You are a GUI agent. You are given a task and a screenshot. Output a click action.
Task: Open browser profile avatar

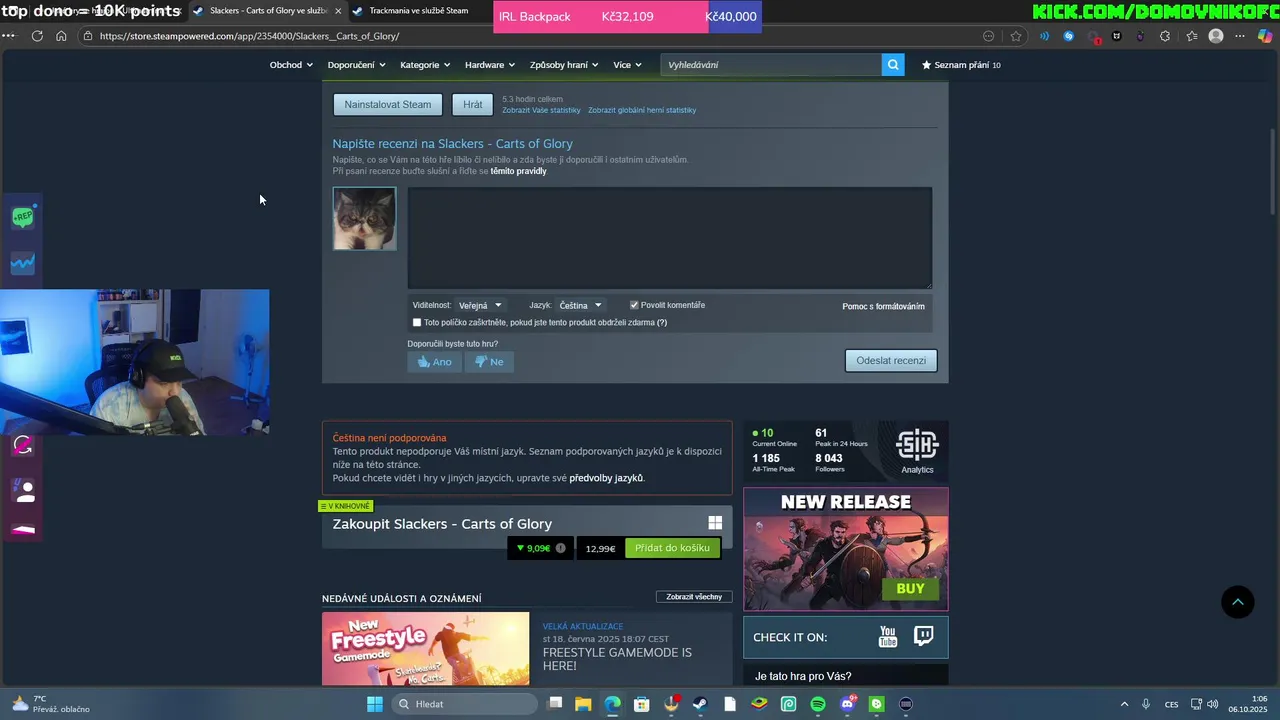pyautogui.click(x=1216, y=36)
